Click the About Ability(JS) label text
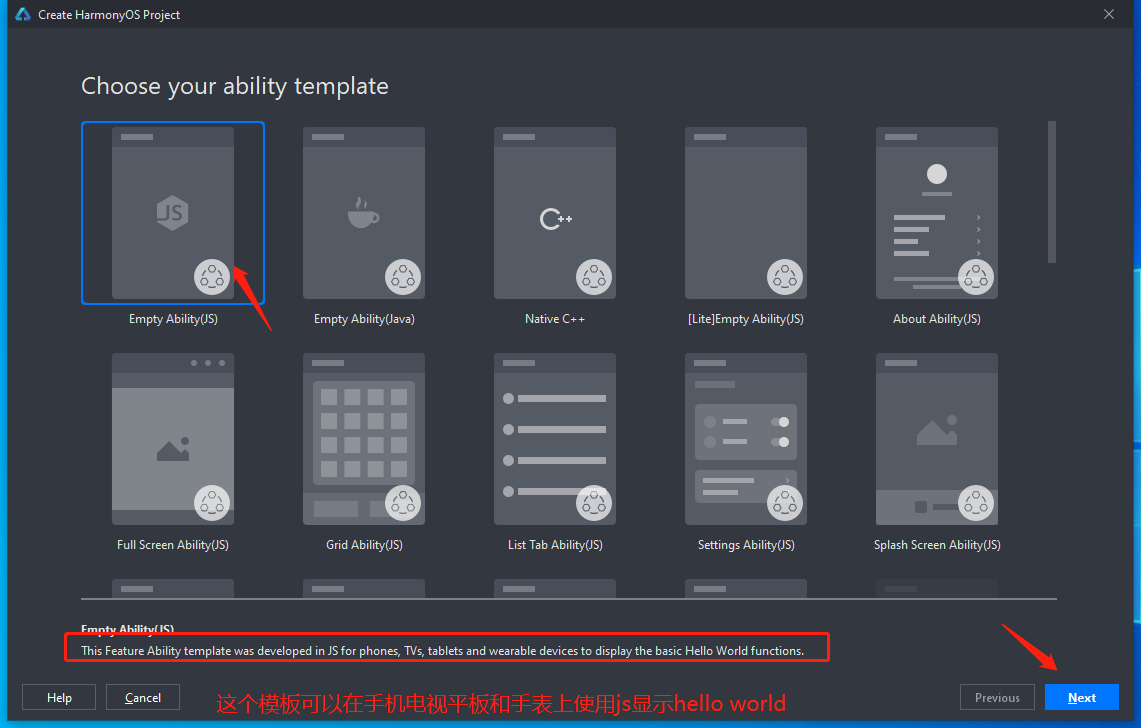1141x728 pixels. [937, 319]
